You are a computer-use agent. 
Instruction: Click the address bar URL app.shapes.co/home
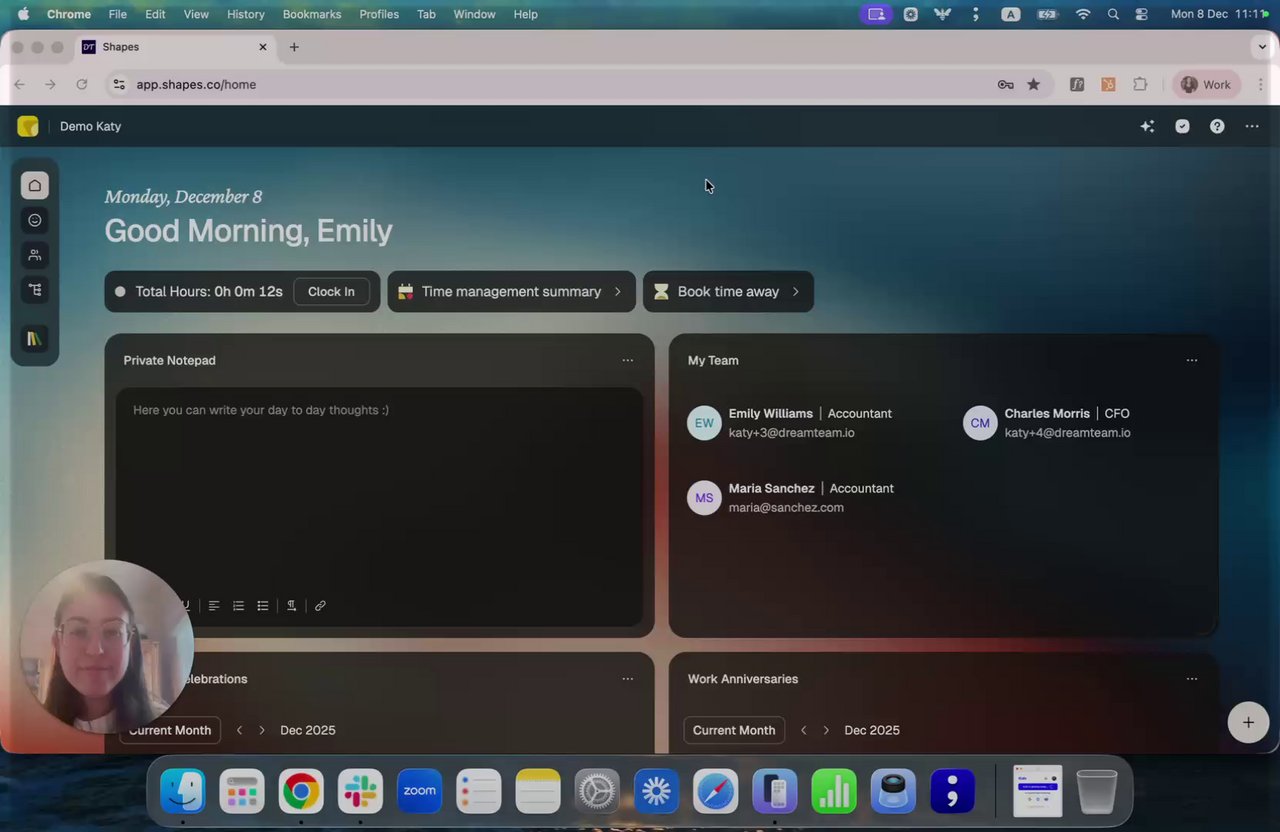click(x=196, y=85)
